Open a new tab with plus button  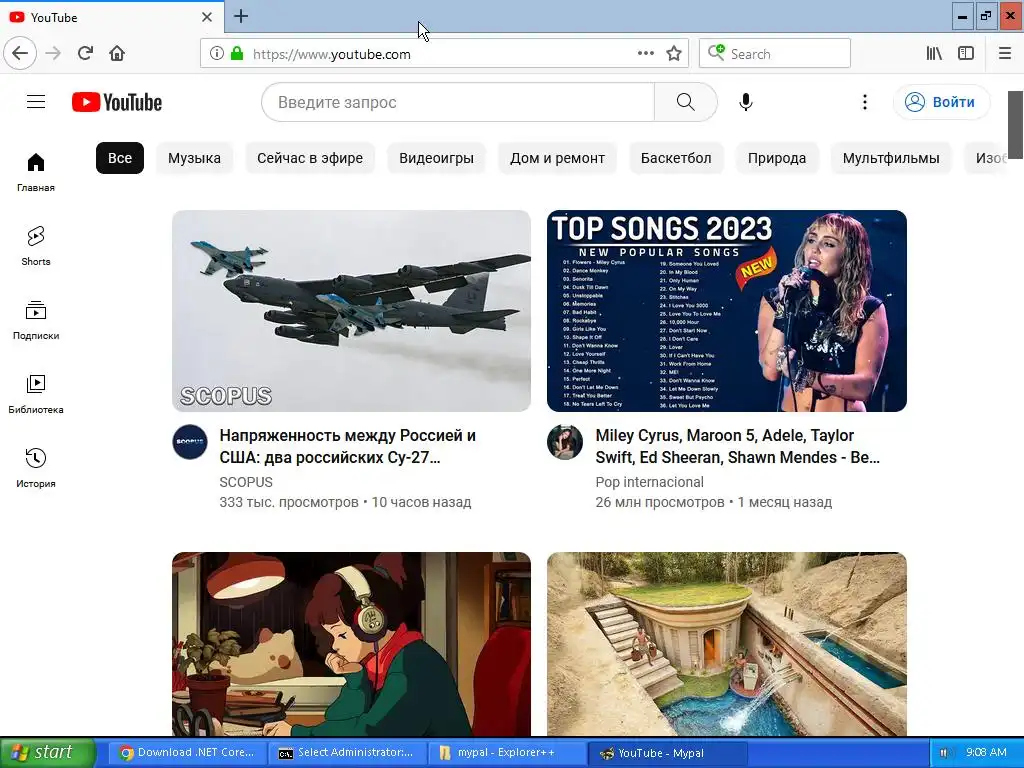(x=241, y=16)
